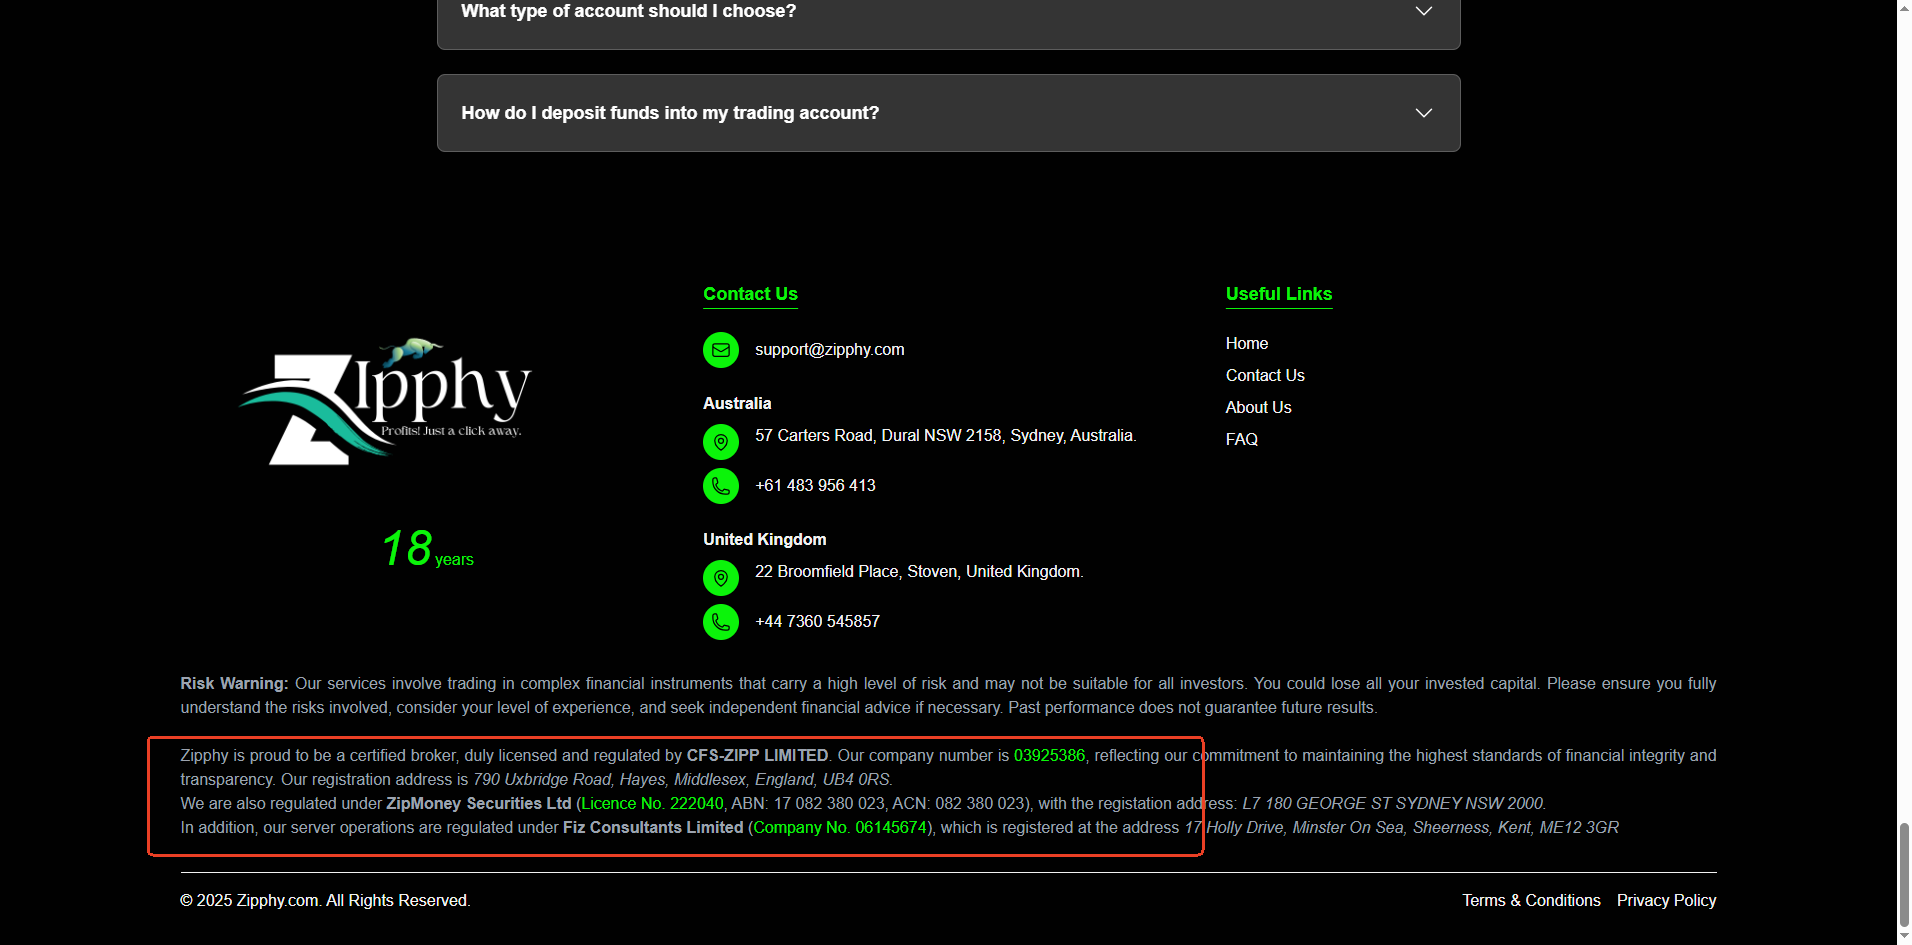Click the Zipphy logo in footer
Screen dimensions: 1912x945
385,402
